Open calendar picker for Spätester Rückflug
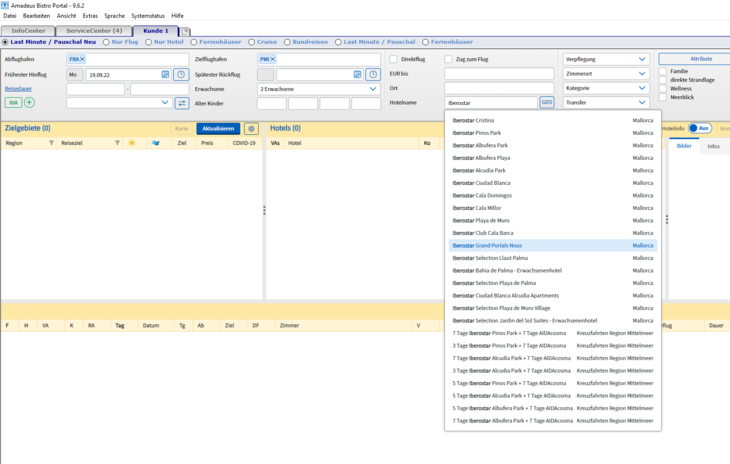Screen dimensions: 730x464 point(358,74)
